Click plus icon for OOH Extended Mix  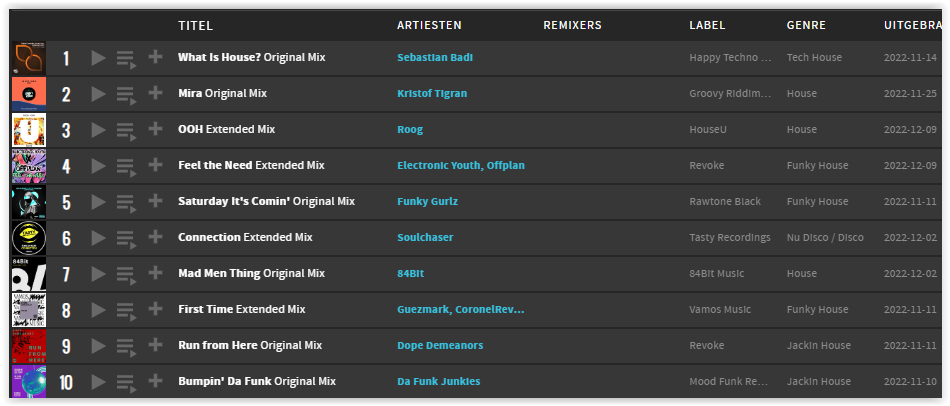pos(156,128)
